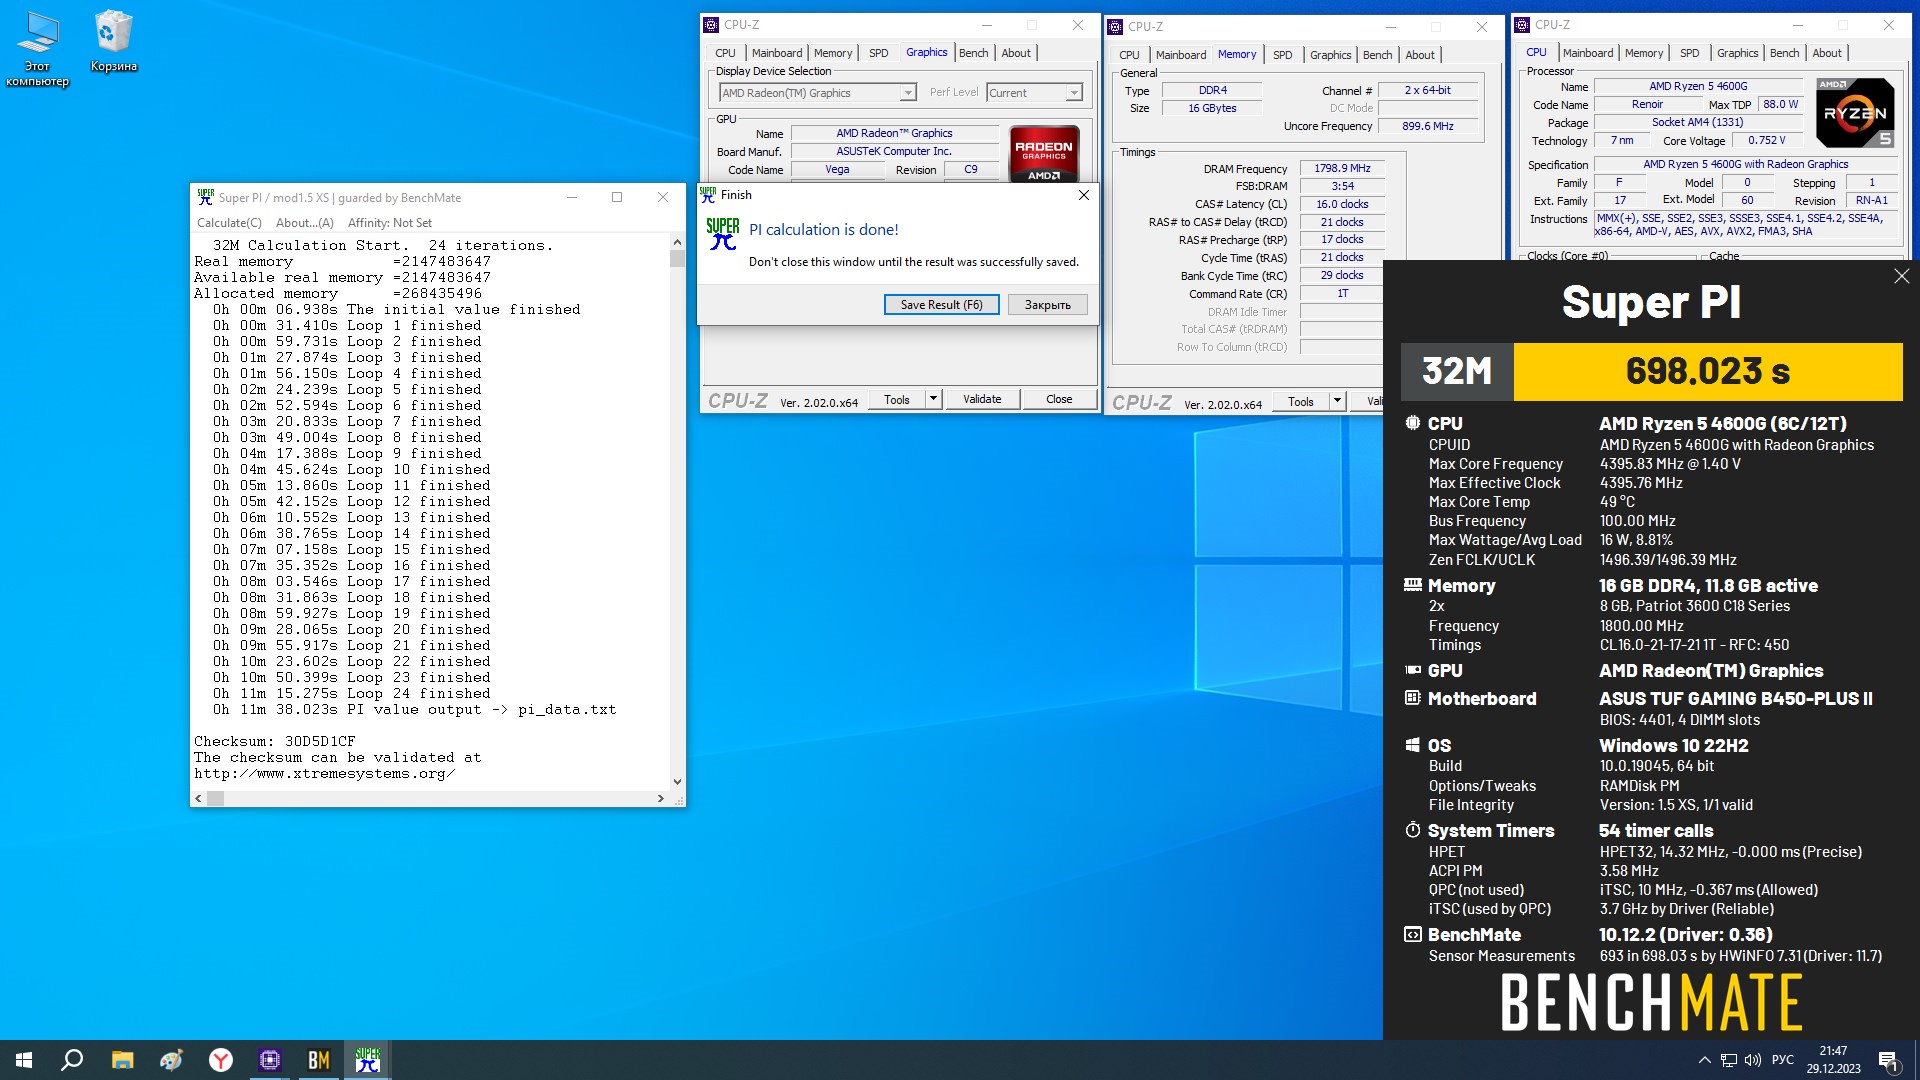Open the About...(A) menu in Super PI
This screenshot has width=1920, height=1080.
click(305, 223)
